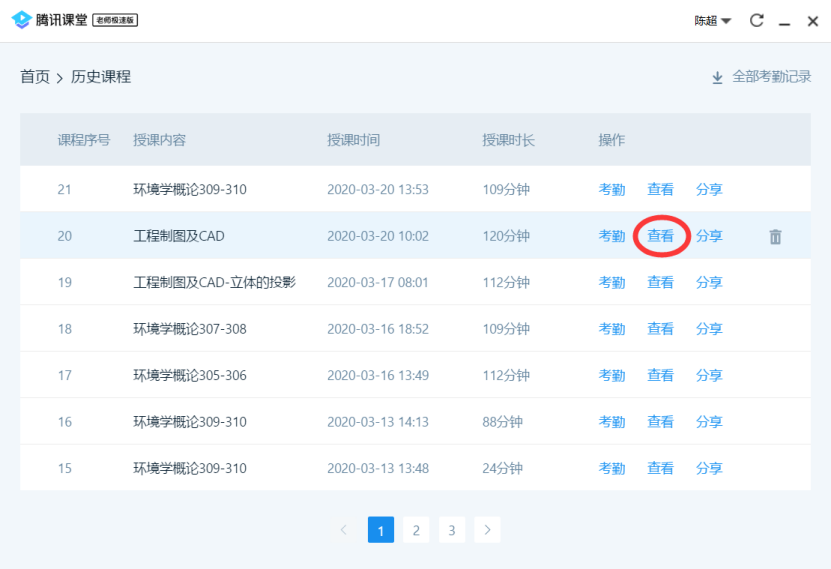The width and height of the screenshot is (831, 569).
Task: Select page 3 in pagination
Action: click(x=452, y=530)
